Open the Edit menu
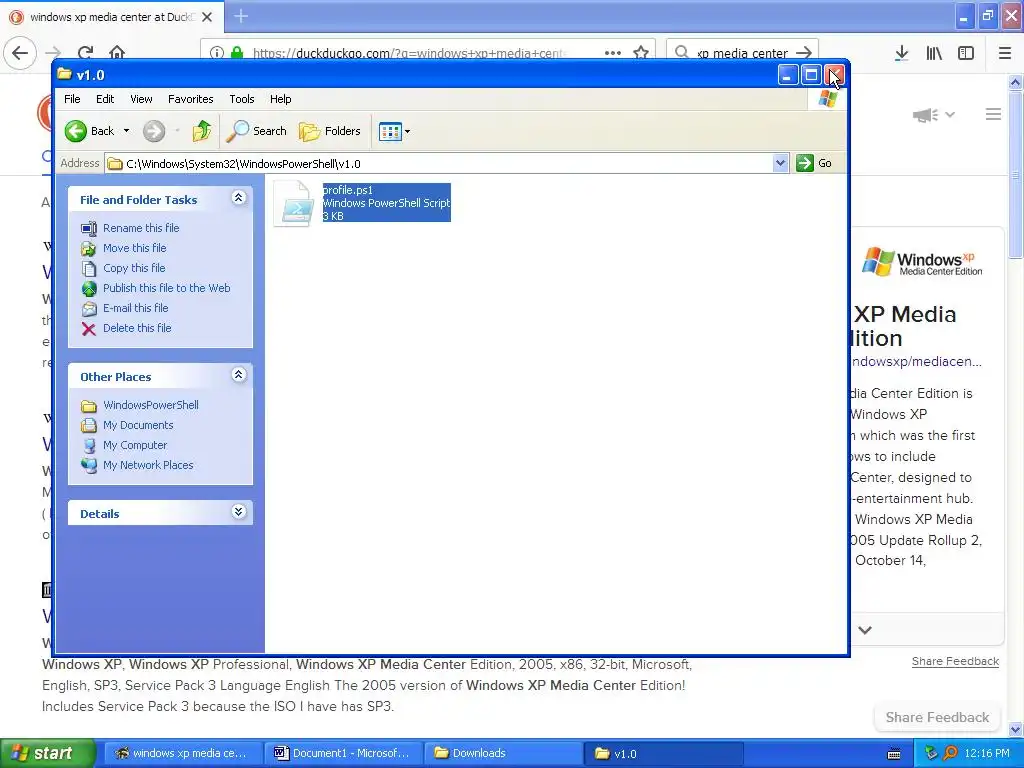 (x=104, y=99)
